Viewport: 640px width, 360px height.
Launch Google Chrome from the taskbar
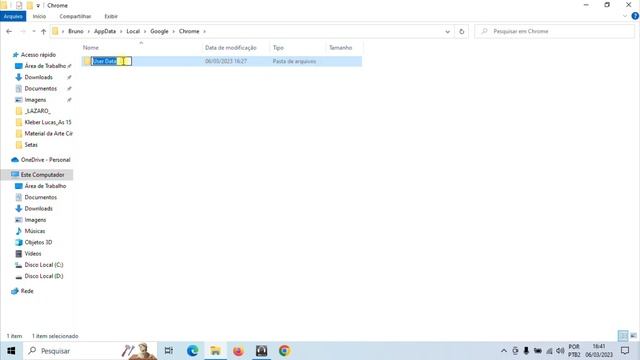pyautogui.click(x=284, y=351)
